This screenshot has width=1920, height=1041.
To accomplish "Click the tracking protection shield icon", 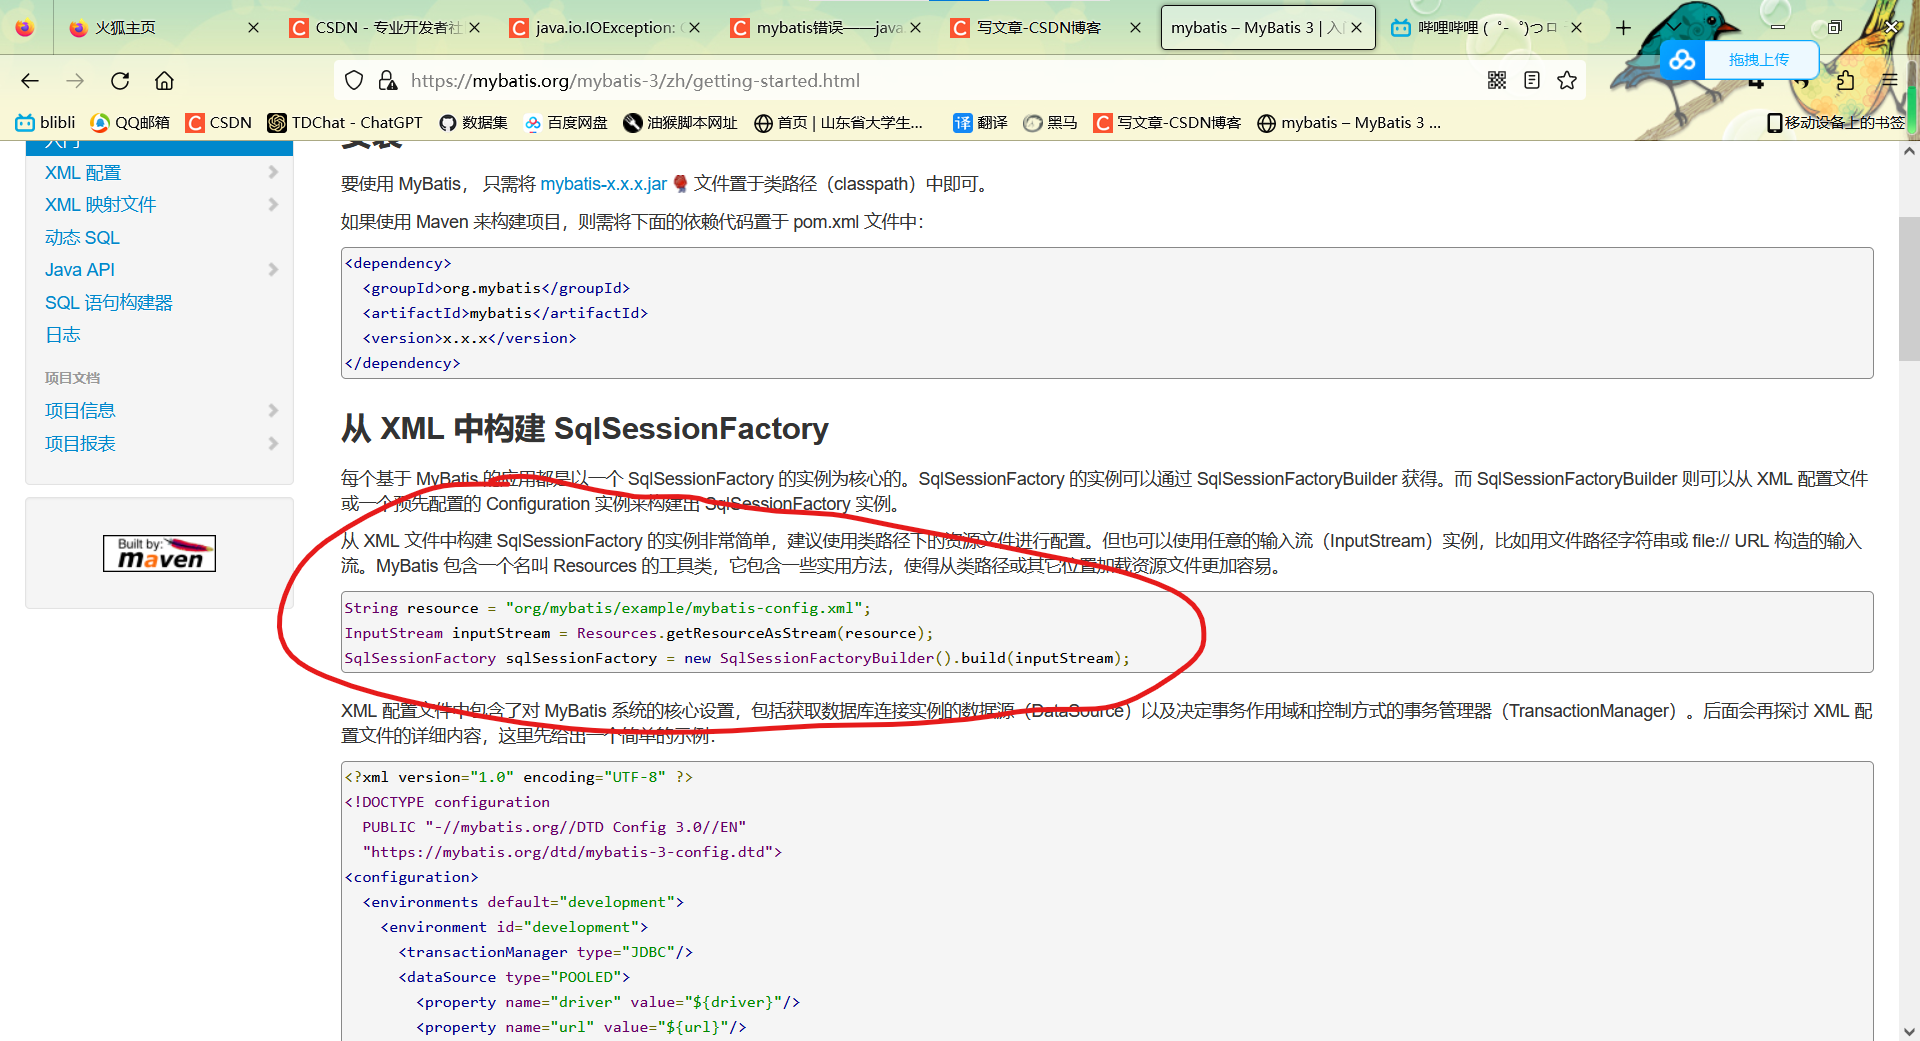I will tap(354, 81).
